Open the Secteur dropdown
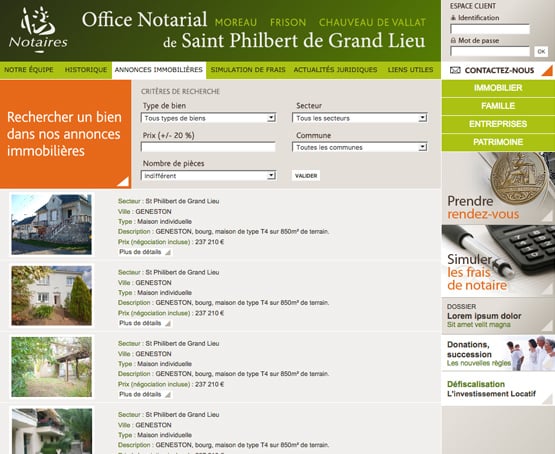555x454 pixels. pos(360,118)
